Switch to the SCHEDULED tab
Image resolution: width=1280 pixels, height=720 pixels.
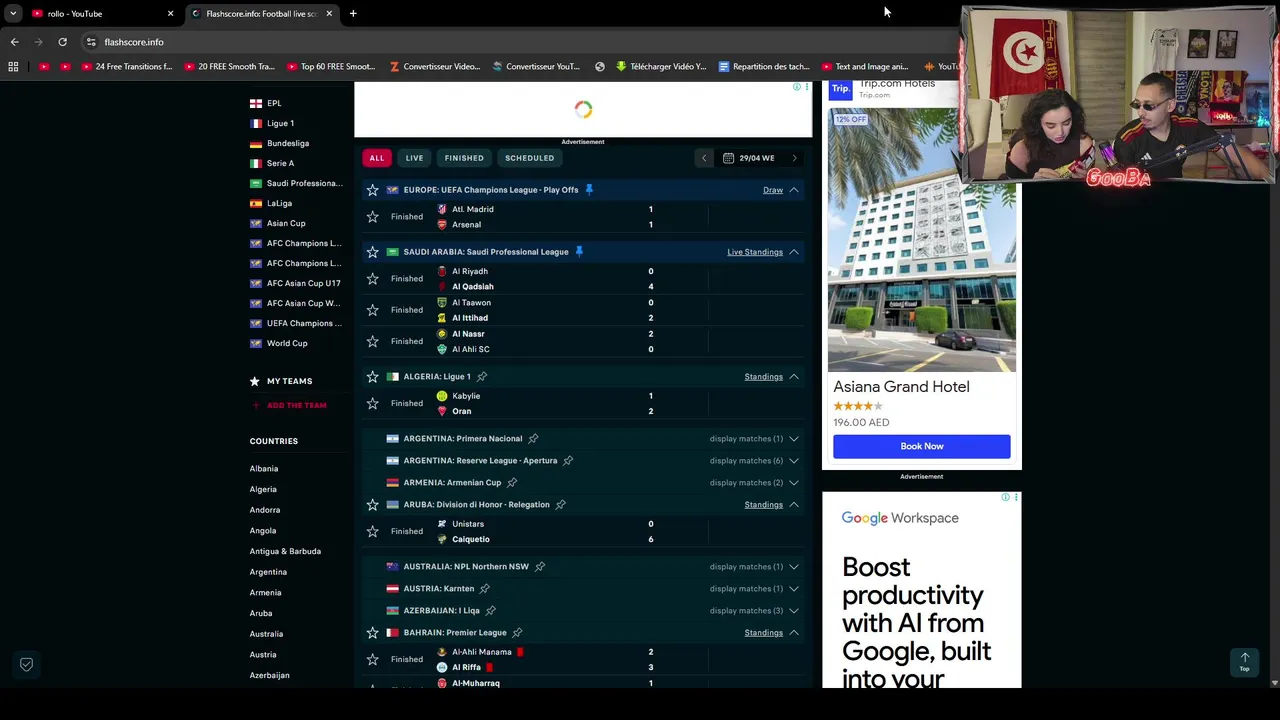pos(529,158)
